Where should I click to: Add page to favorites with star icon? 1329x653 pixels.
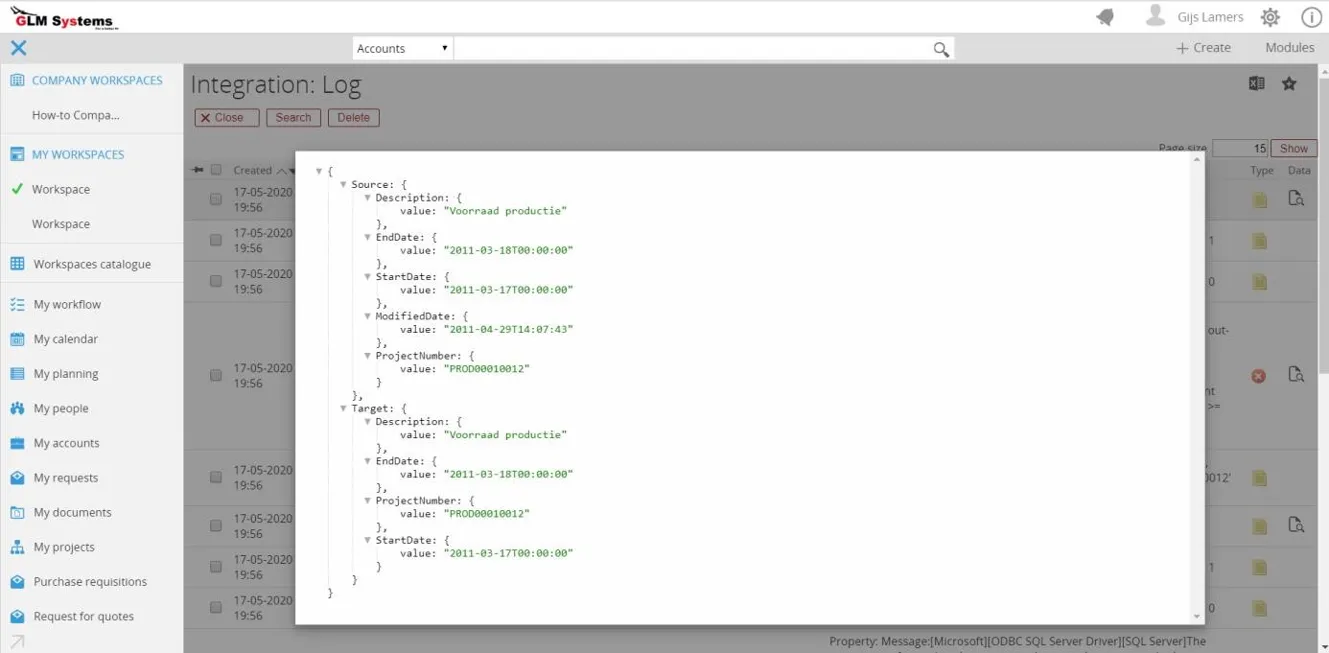(x=1289, y=84)
